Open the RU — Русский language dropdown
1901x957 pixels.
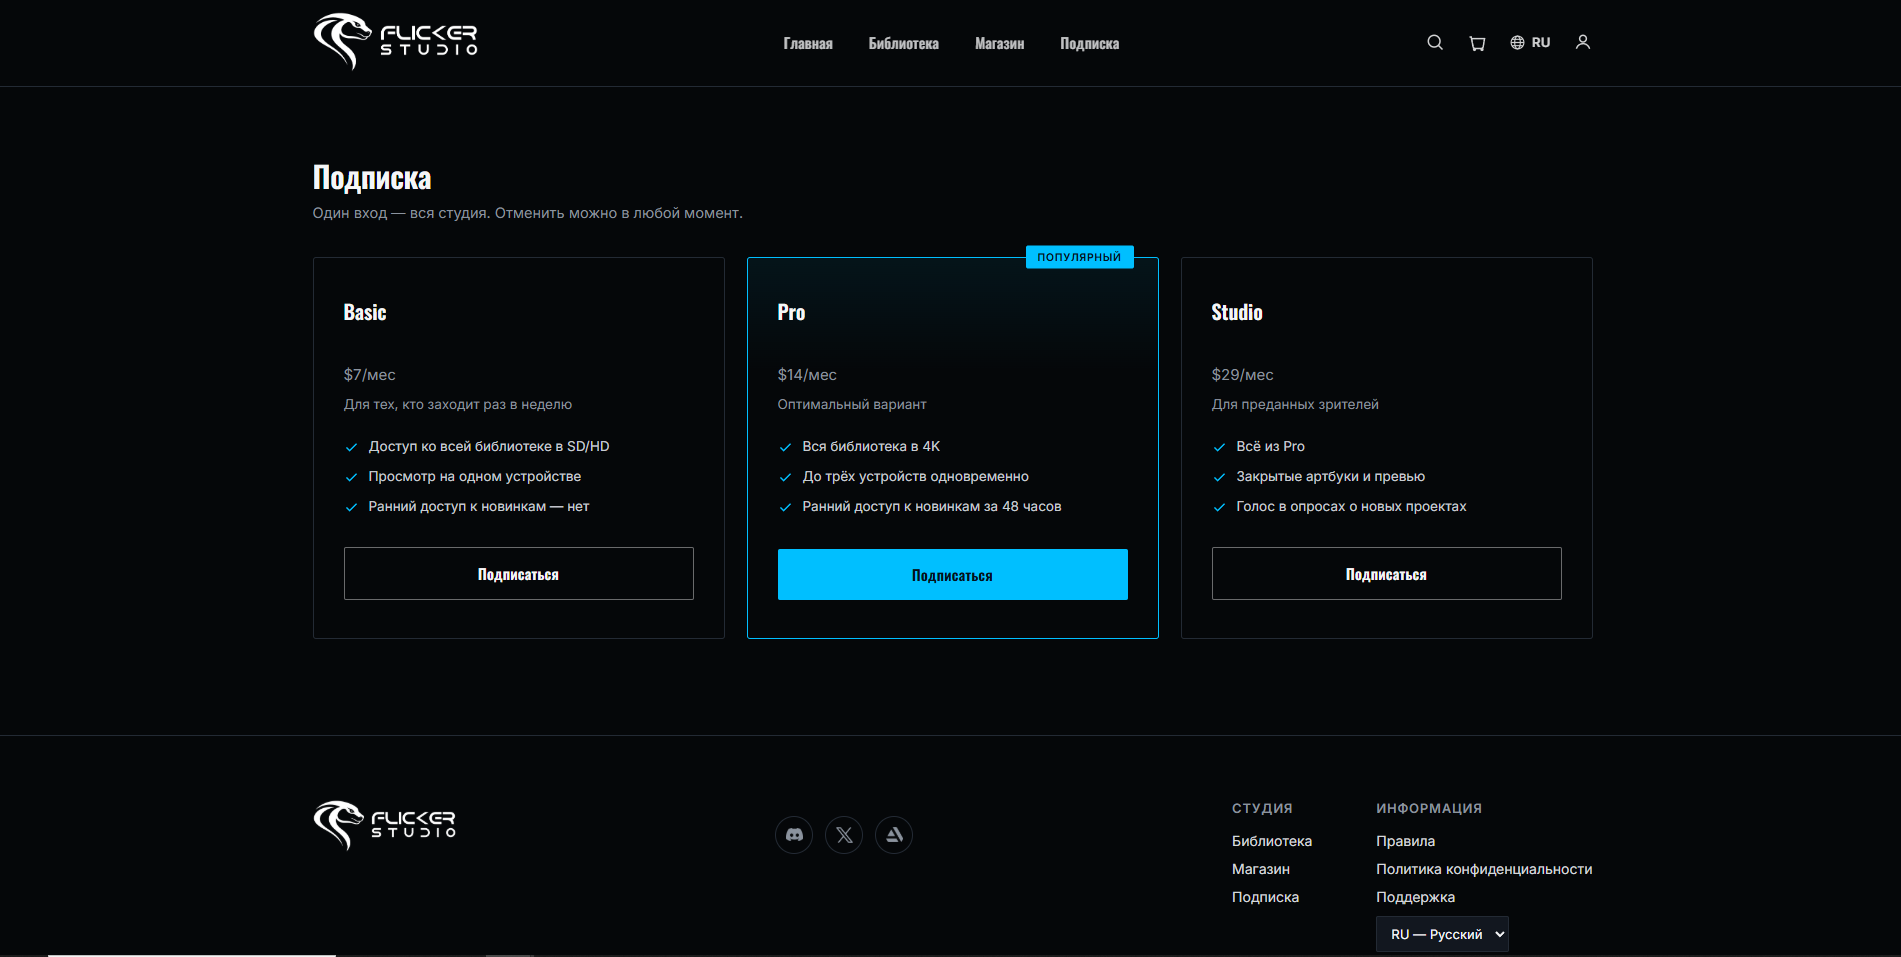click(1442, 934)
